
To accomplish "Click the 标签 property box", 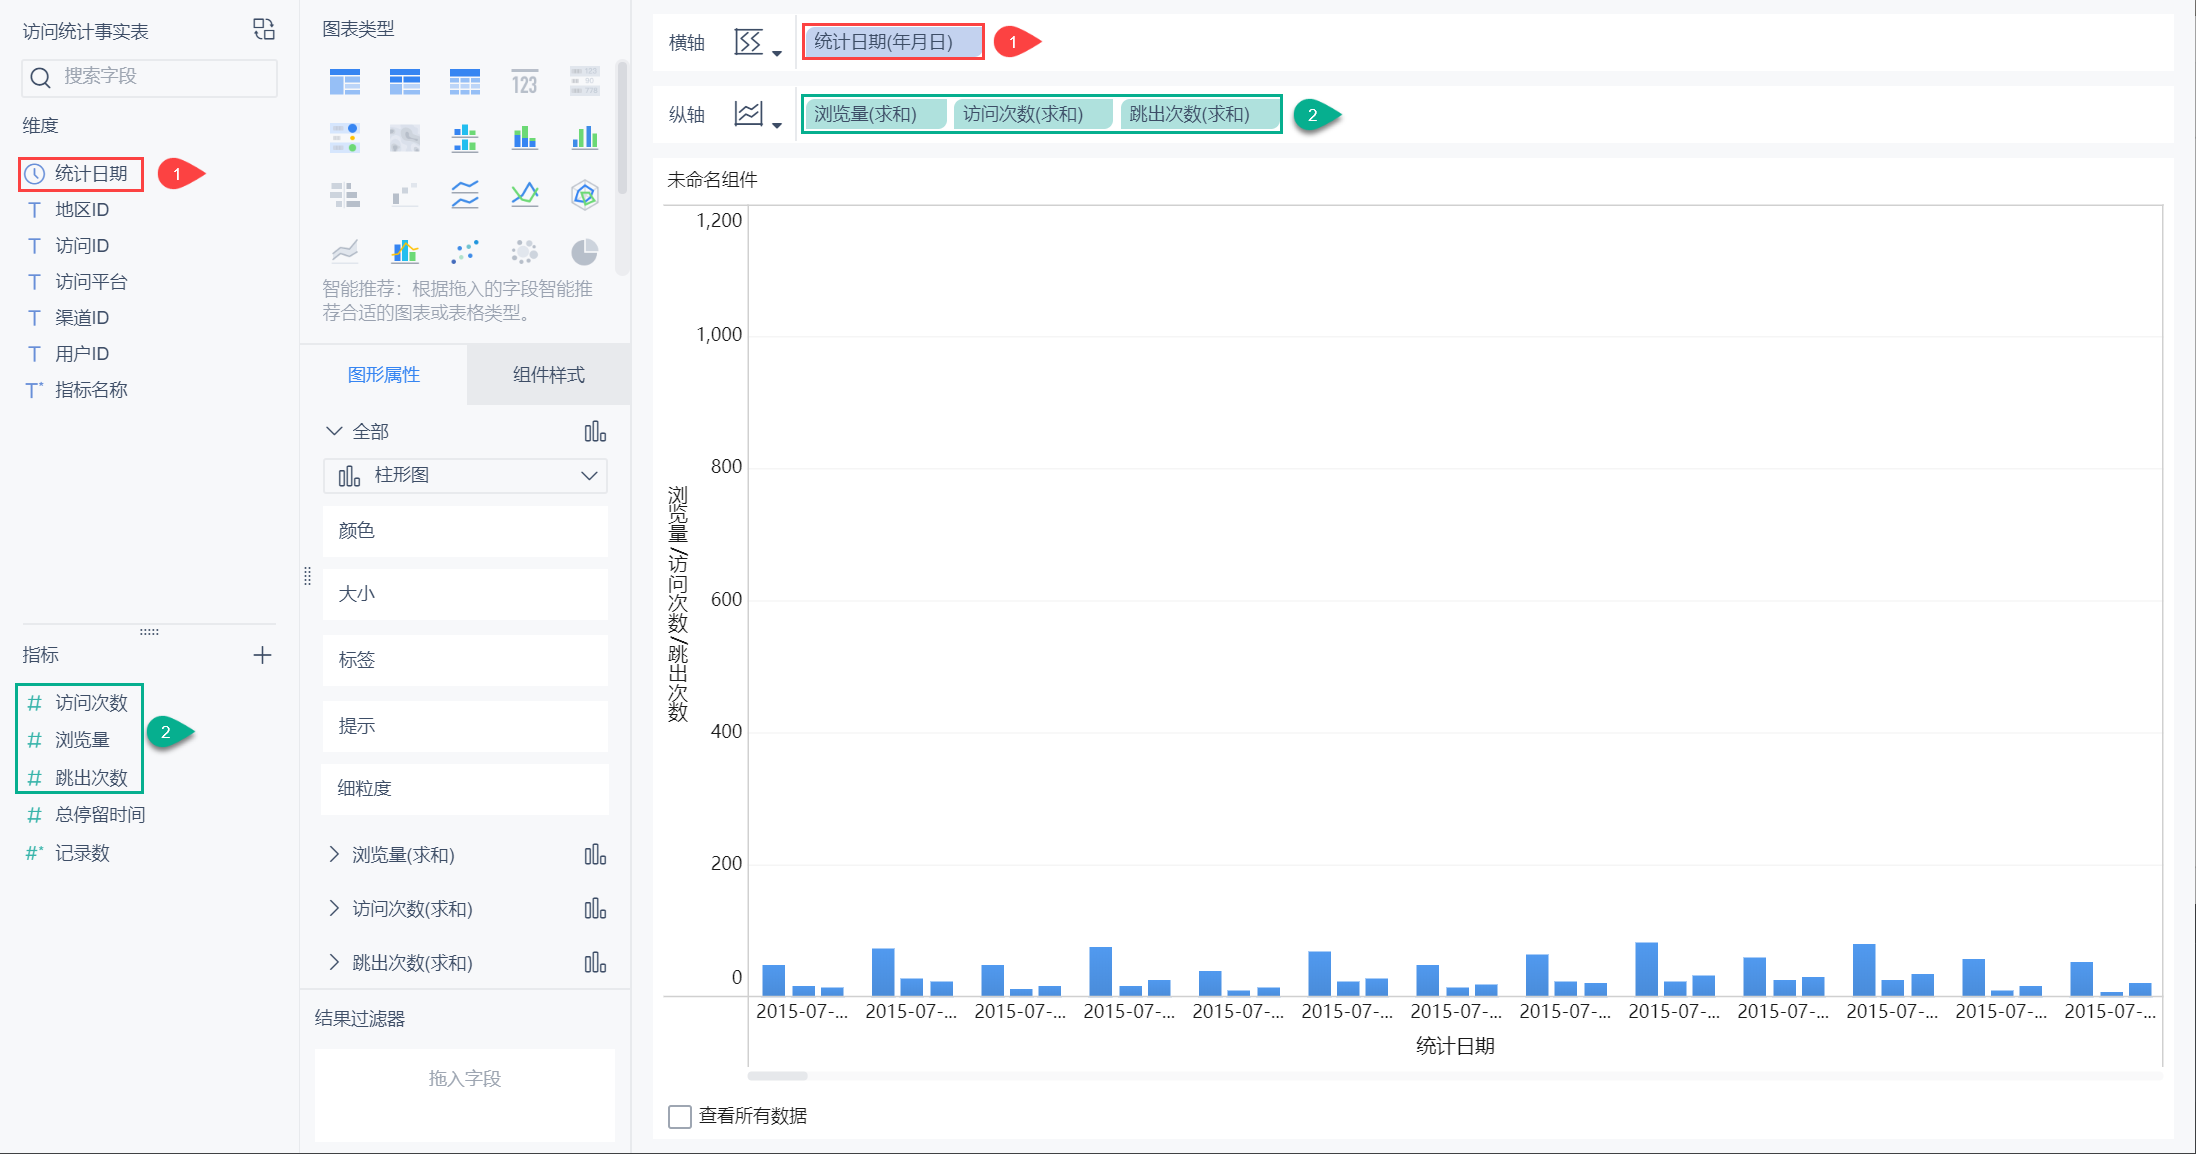I will coord(465,660).
